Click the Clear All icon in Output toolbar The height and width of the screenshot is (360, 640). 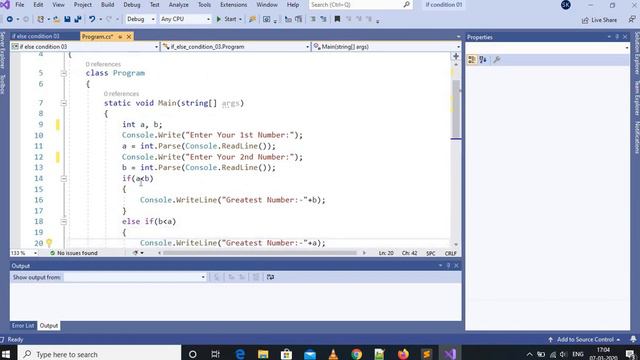click(256, 277)
